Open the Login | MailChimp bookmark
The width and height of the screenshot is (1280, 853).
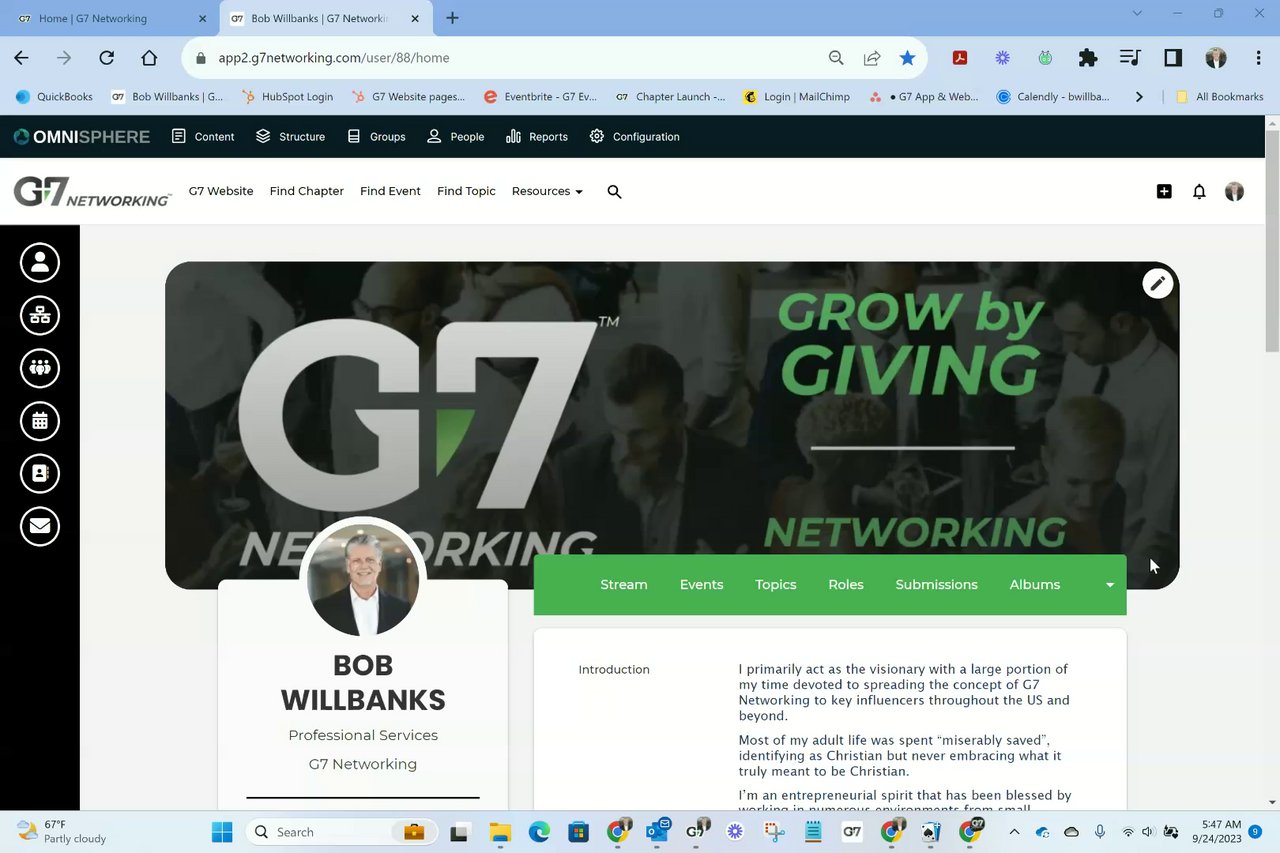tap(797, 97)
